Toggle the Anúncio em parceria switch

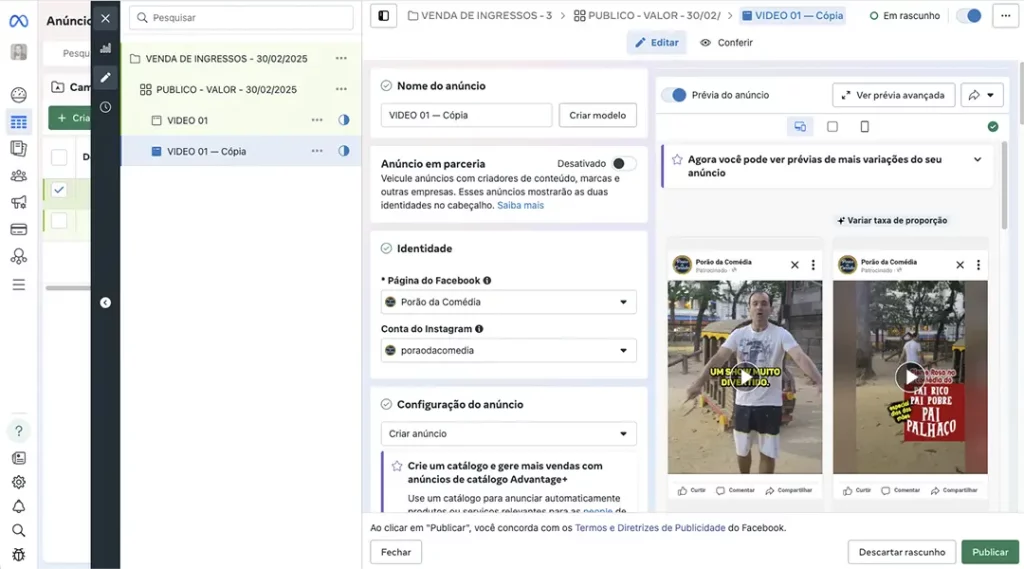pos(623,164)
